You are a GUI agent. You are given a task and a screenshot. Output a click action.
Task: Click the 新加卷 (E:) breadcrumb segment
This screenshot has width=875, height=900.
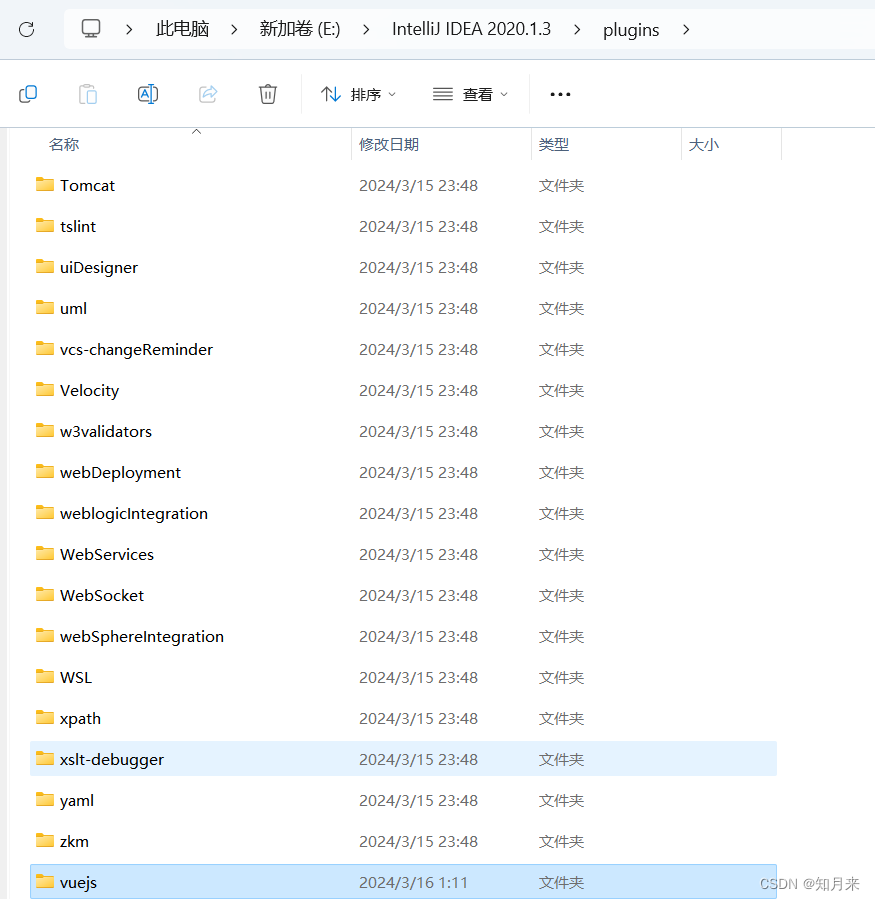click(x=300, y=29)
